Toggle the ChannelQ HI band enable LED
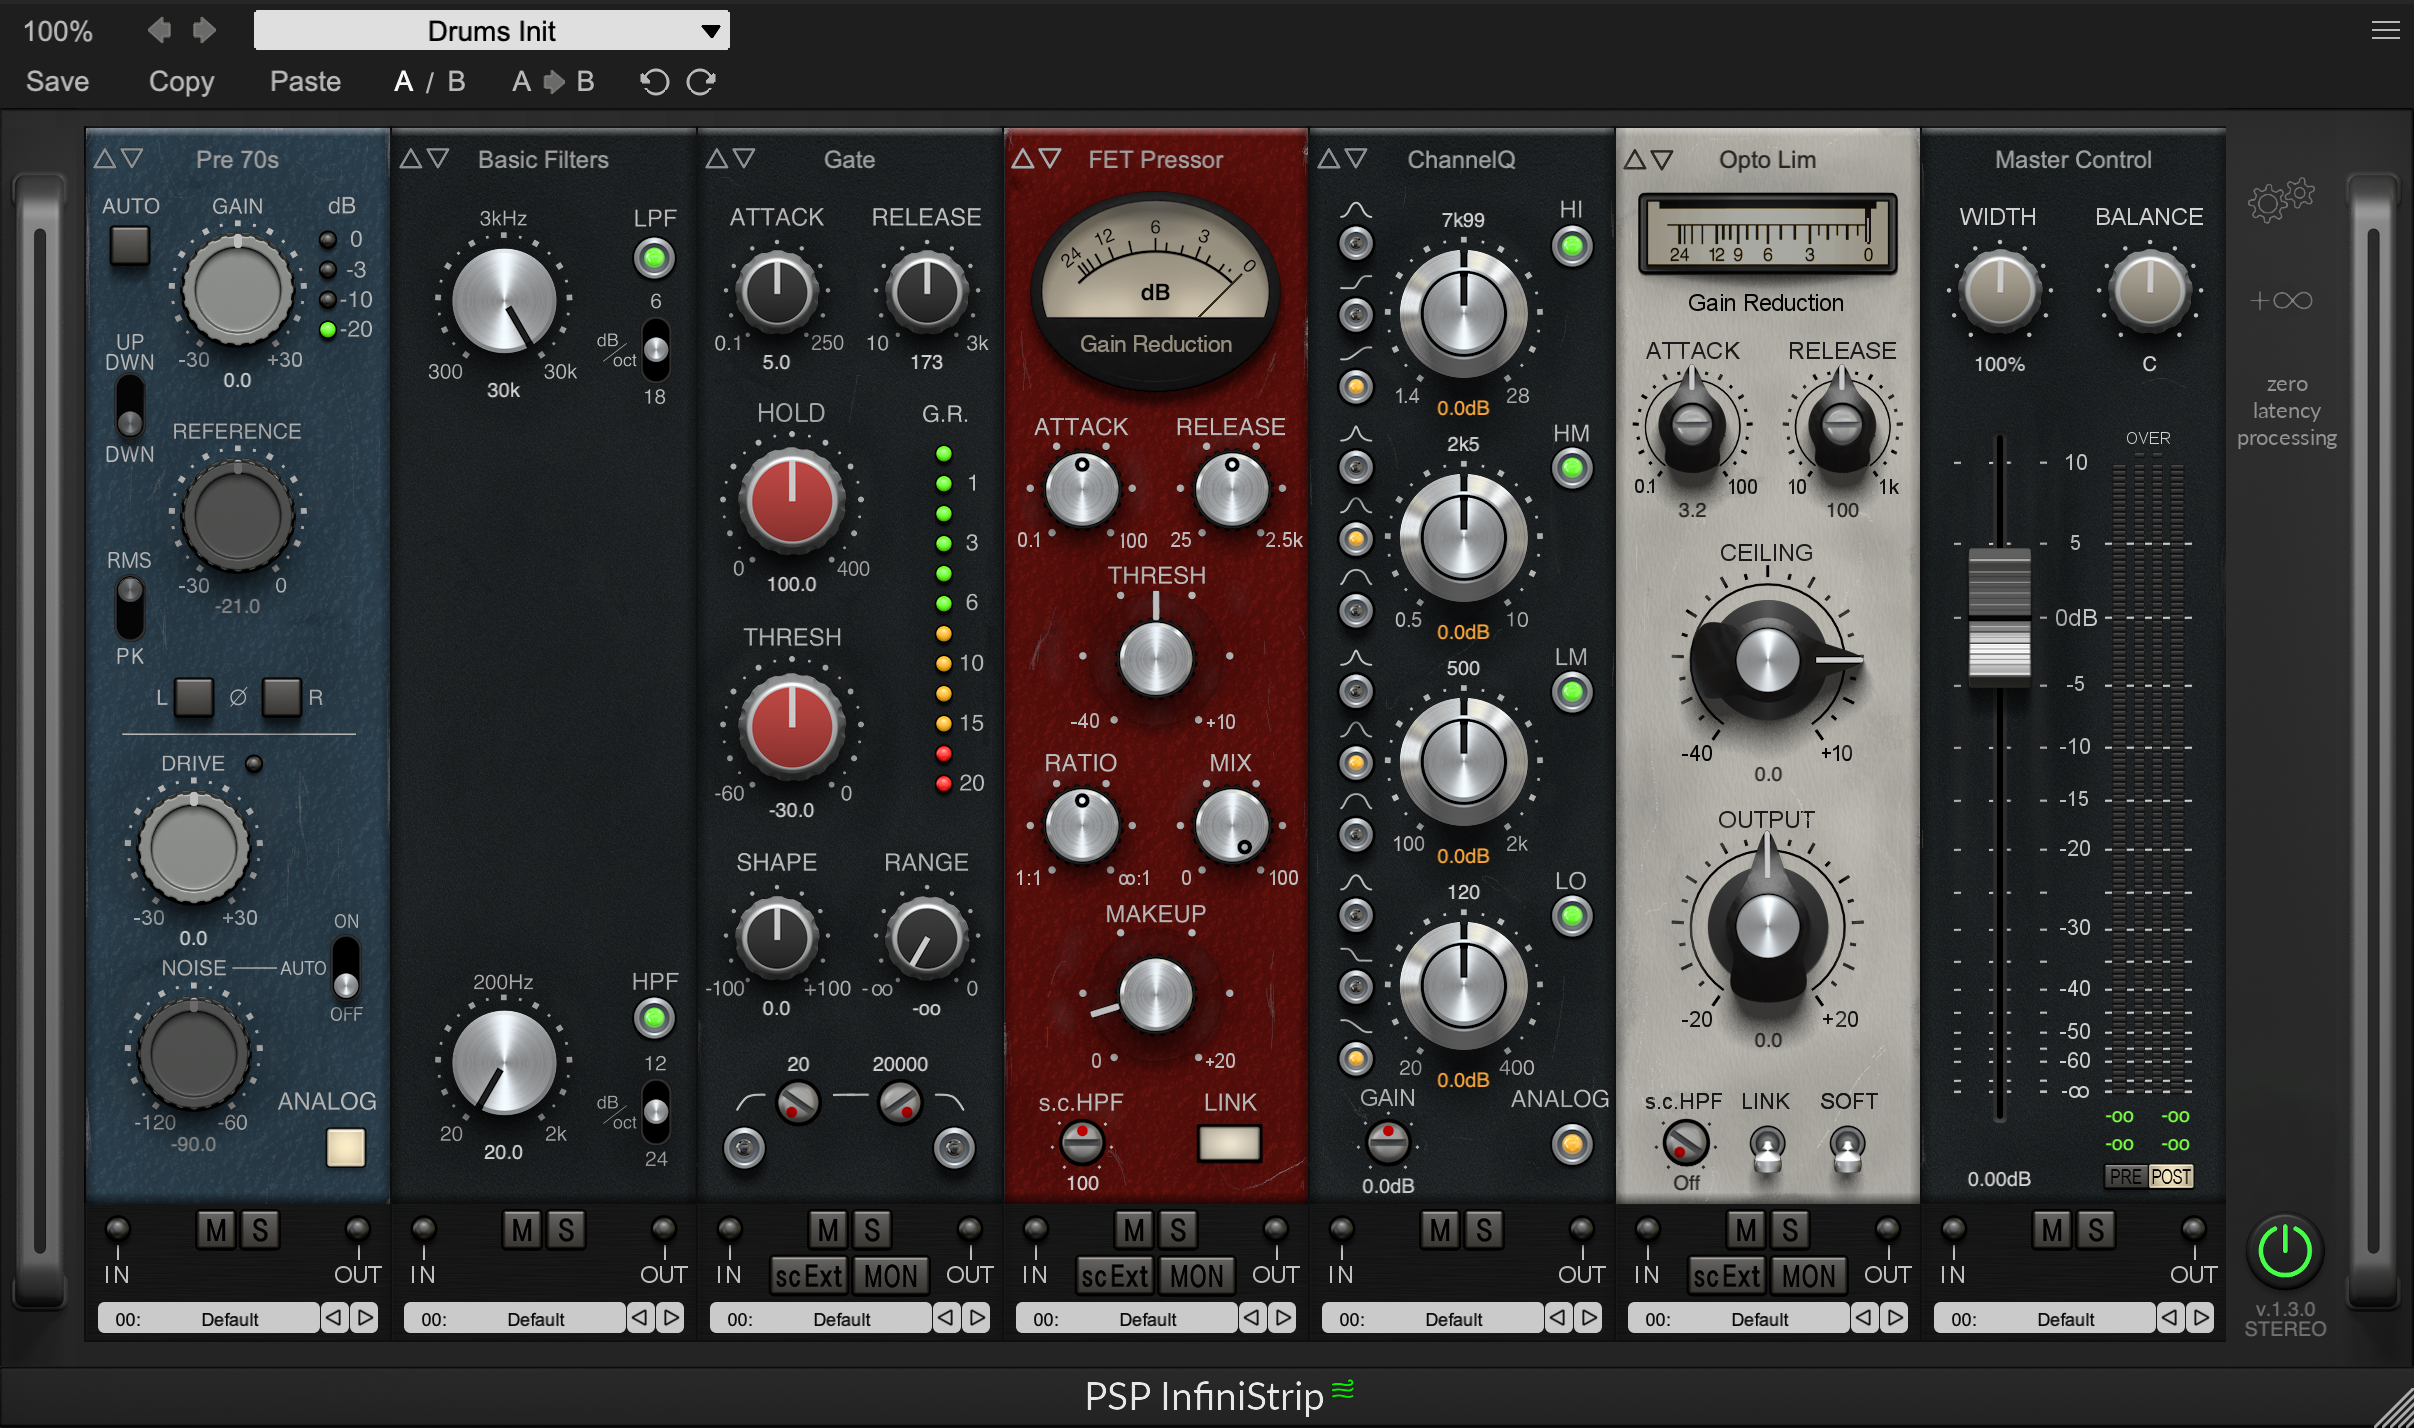 pyautogui.click(x=1572, y=246)
